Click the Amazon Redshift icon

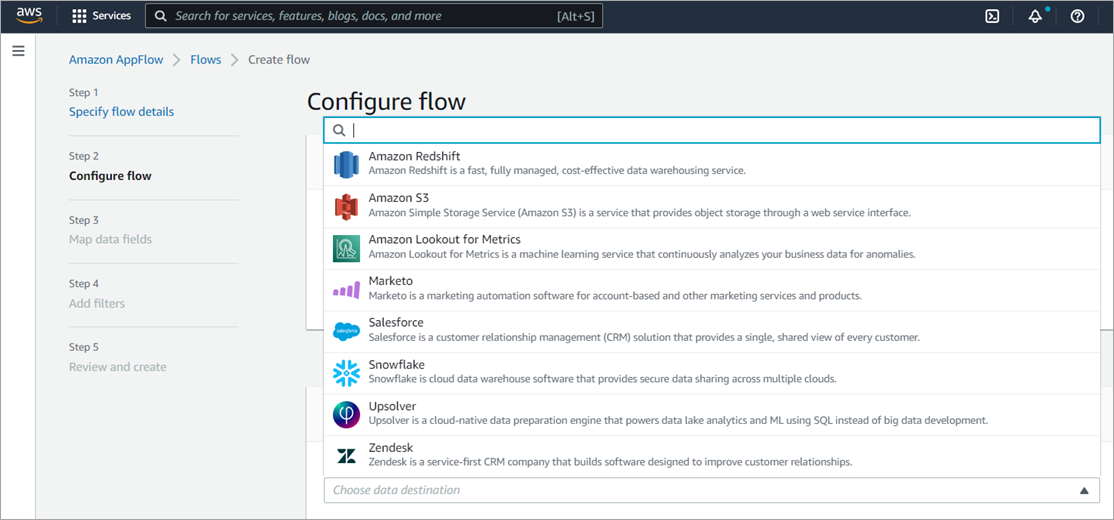coord(346,165)
